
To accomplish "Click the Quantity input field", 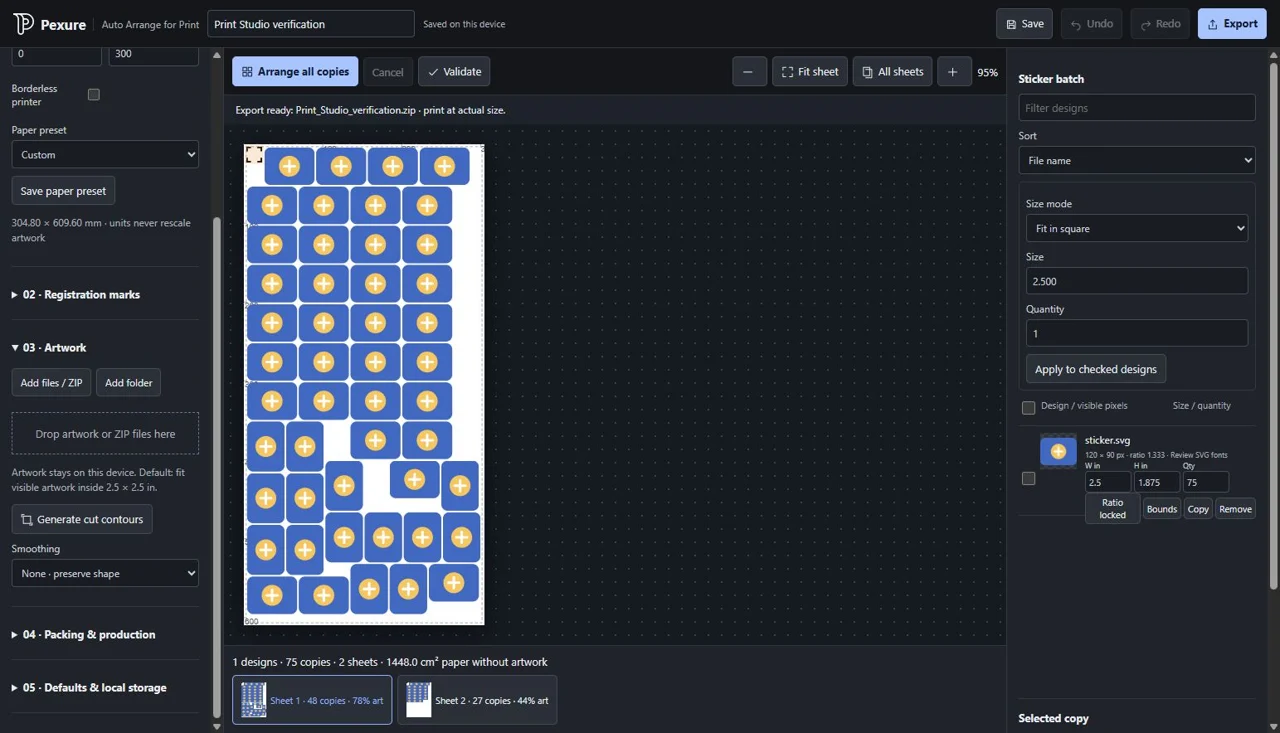I will coord(1137,333).
